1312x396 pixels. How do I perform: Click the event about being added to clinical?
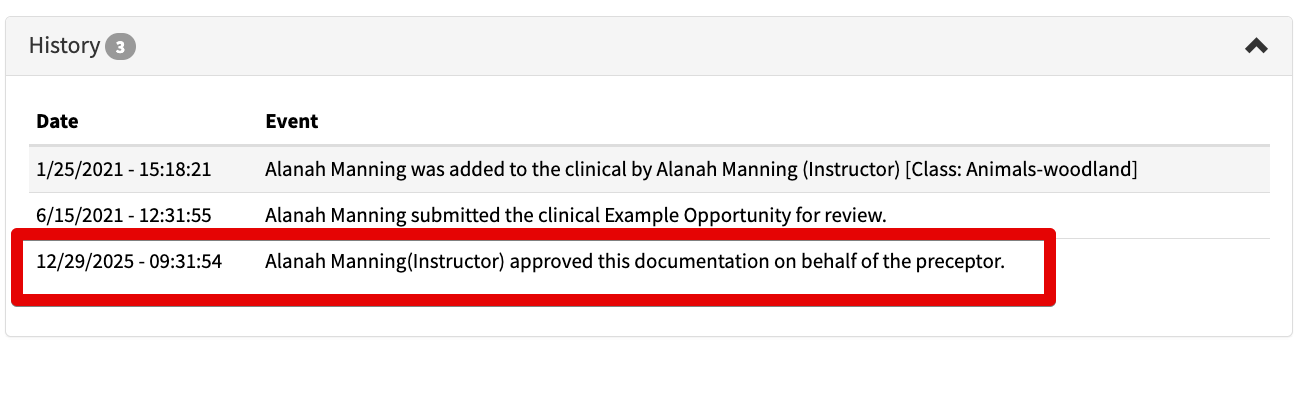click(x=701, y=169)
